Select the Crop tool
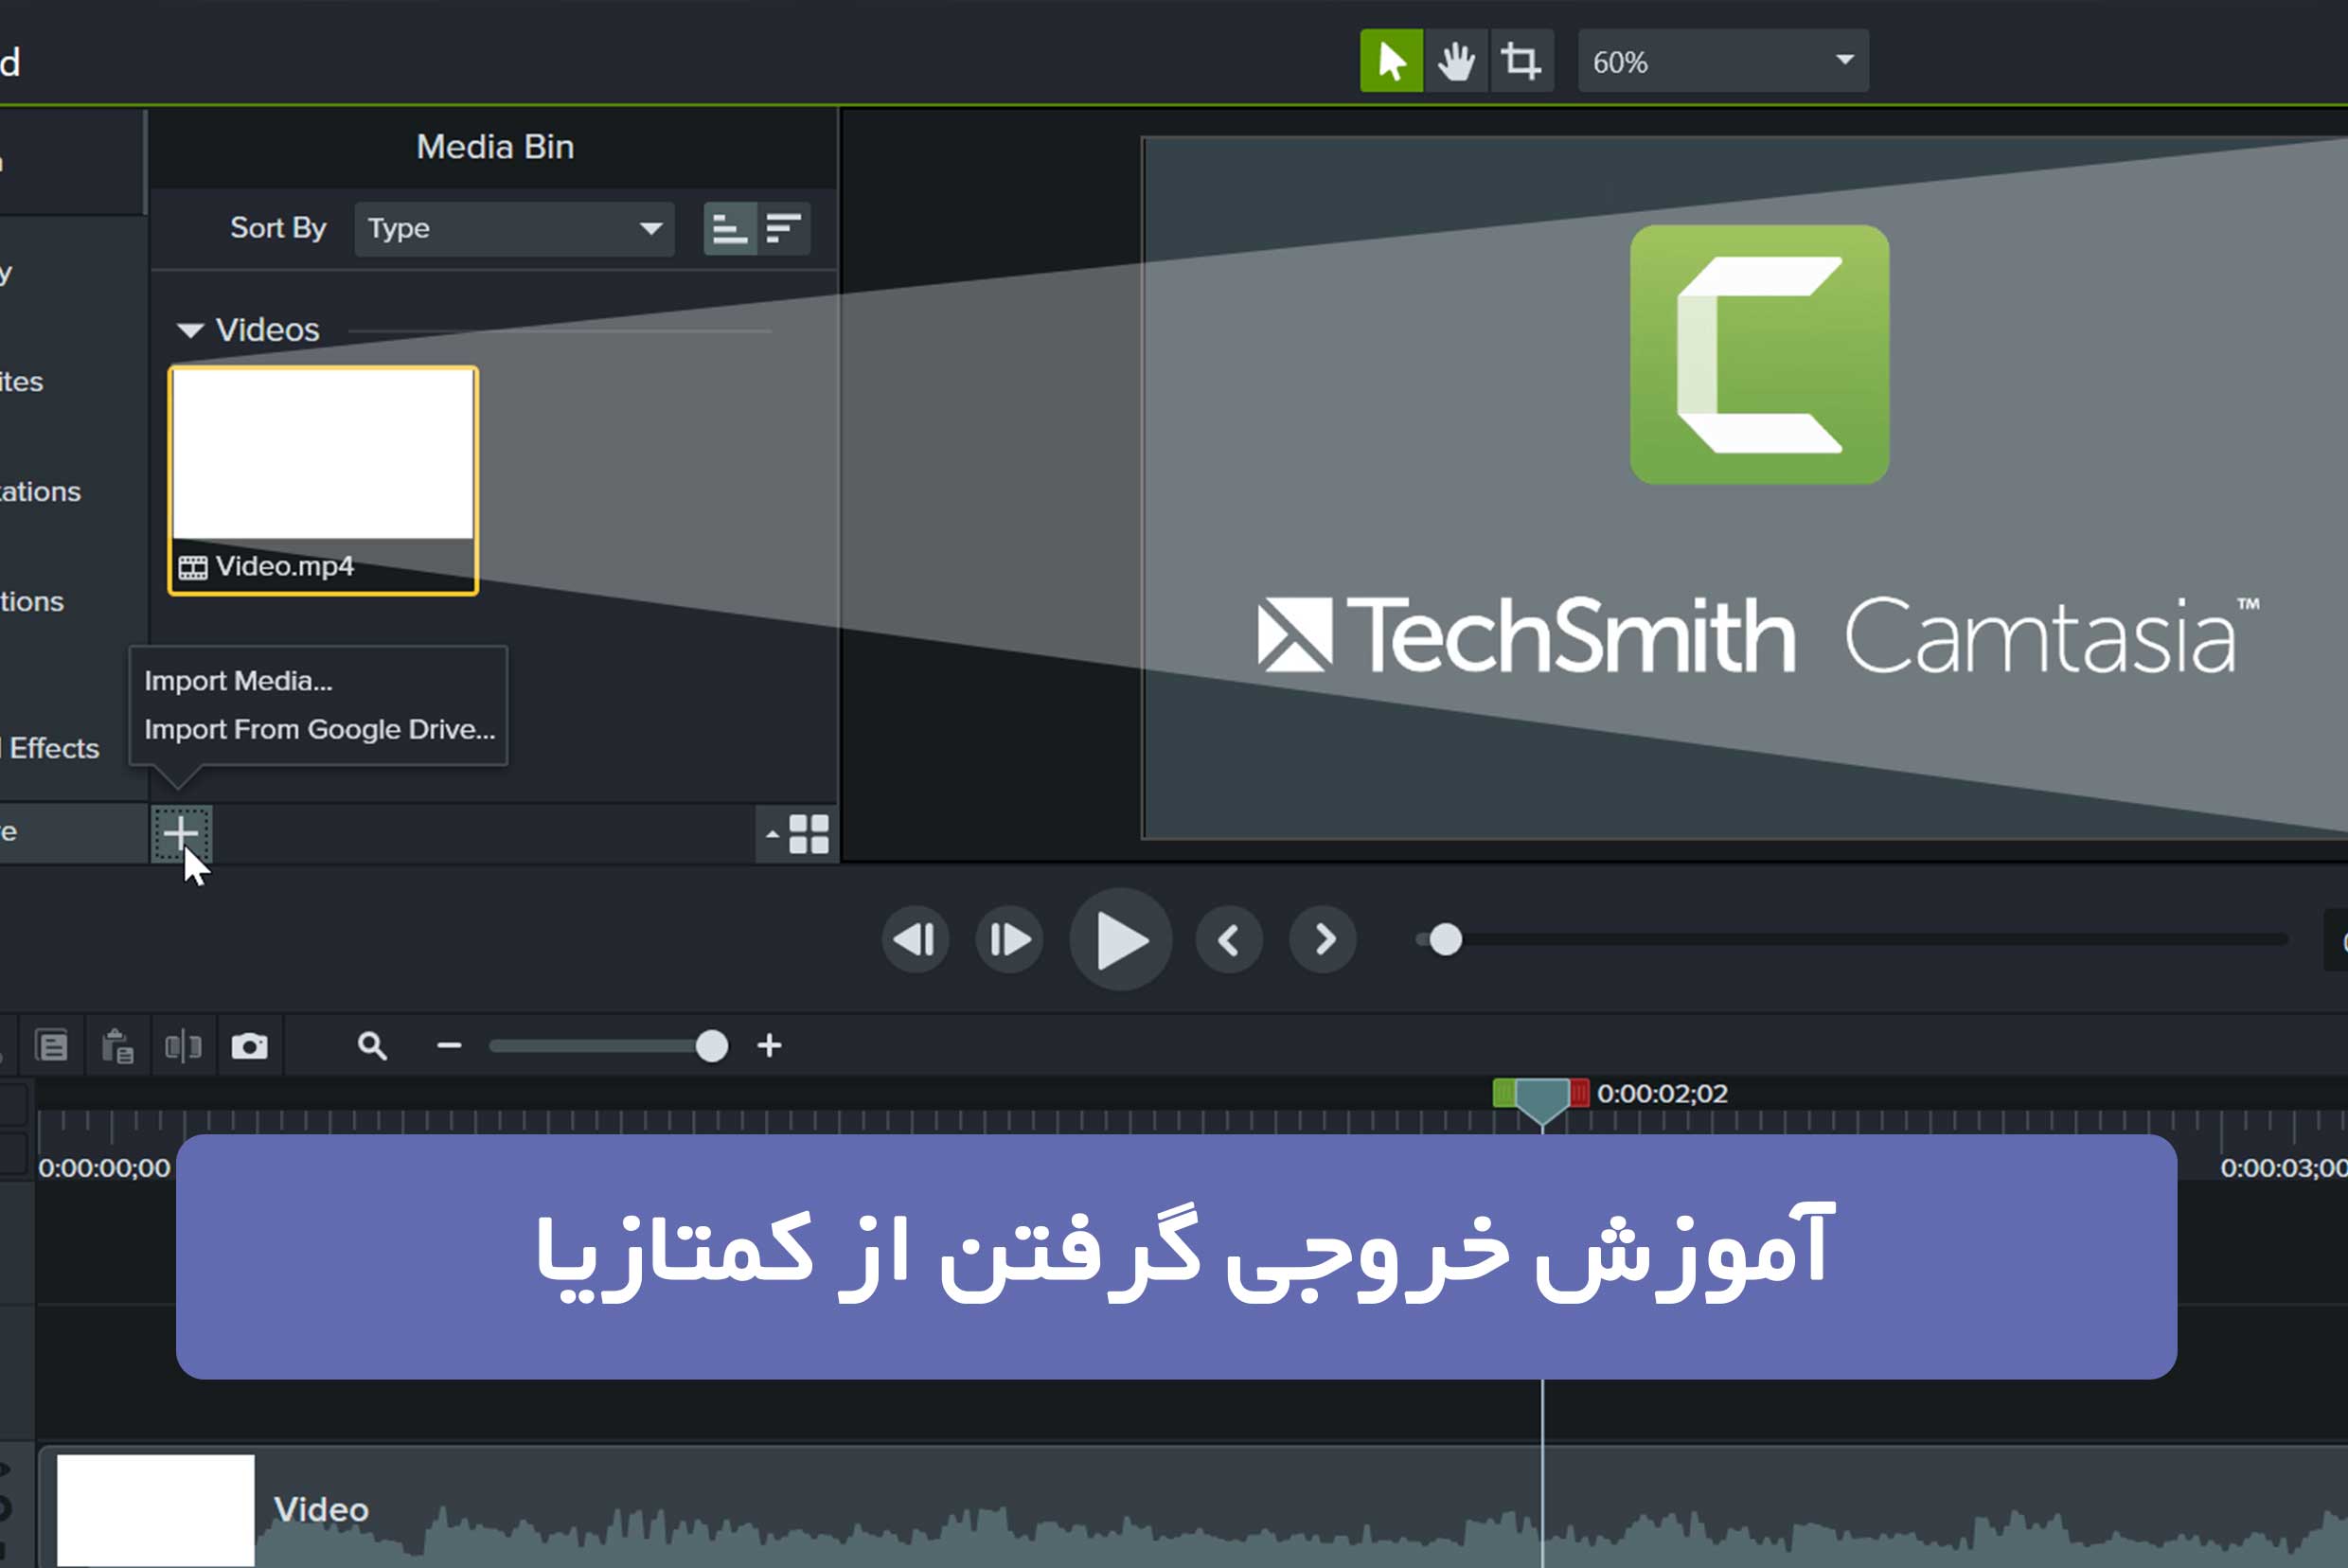 click(x=1521, y=61)
